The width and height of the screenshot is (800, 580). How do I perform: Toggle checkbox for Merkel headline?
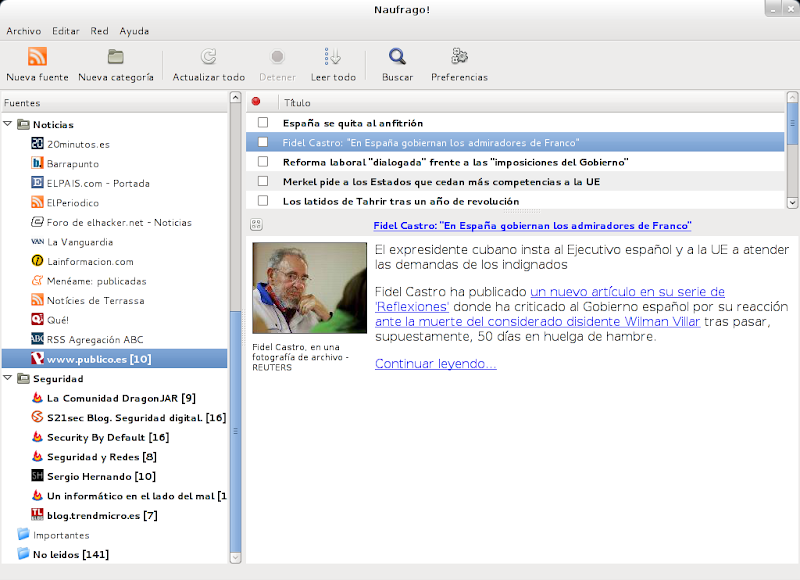[263, 181]
